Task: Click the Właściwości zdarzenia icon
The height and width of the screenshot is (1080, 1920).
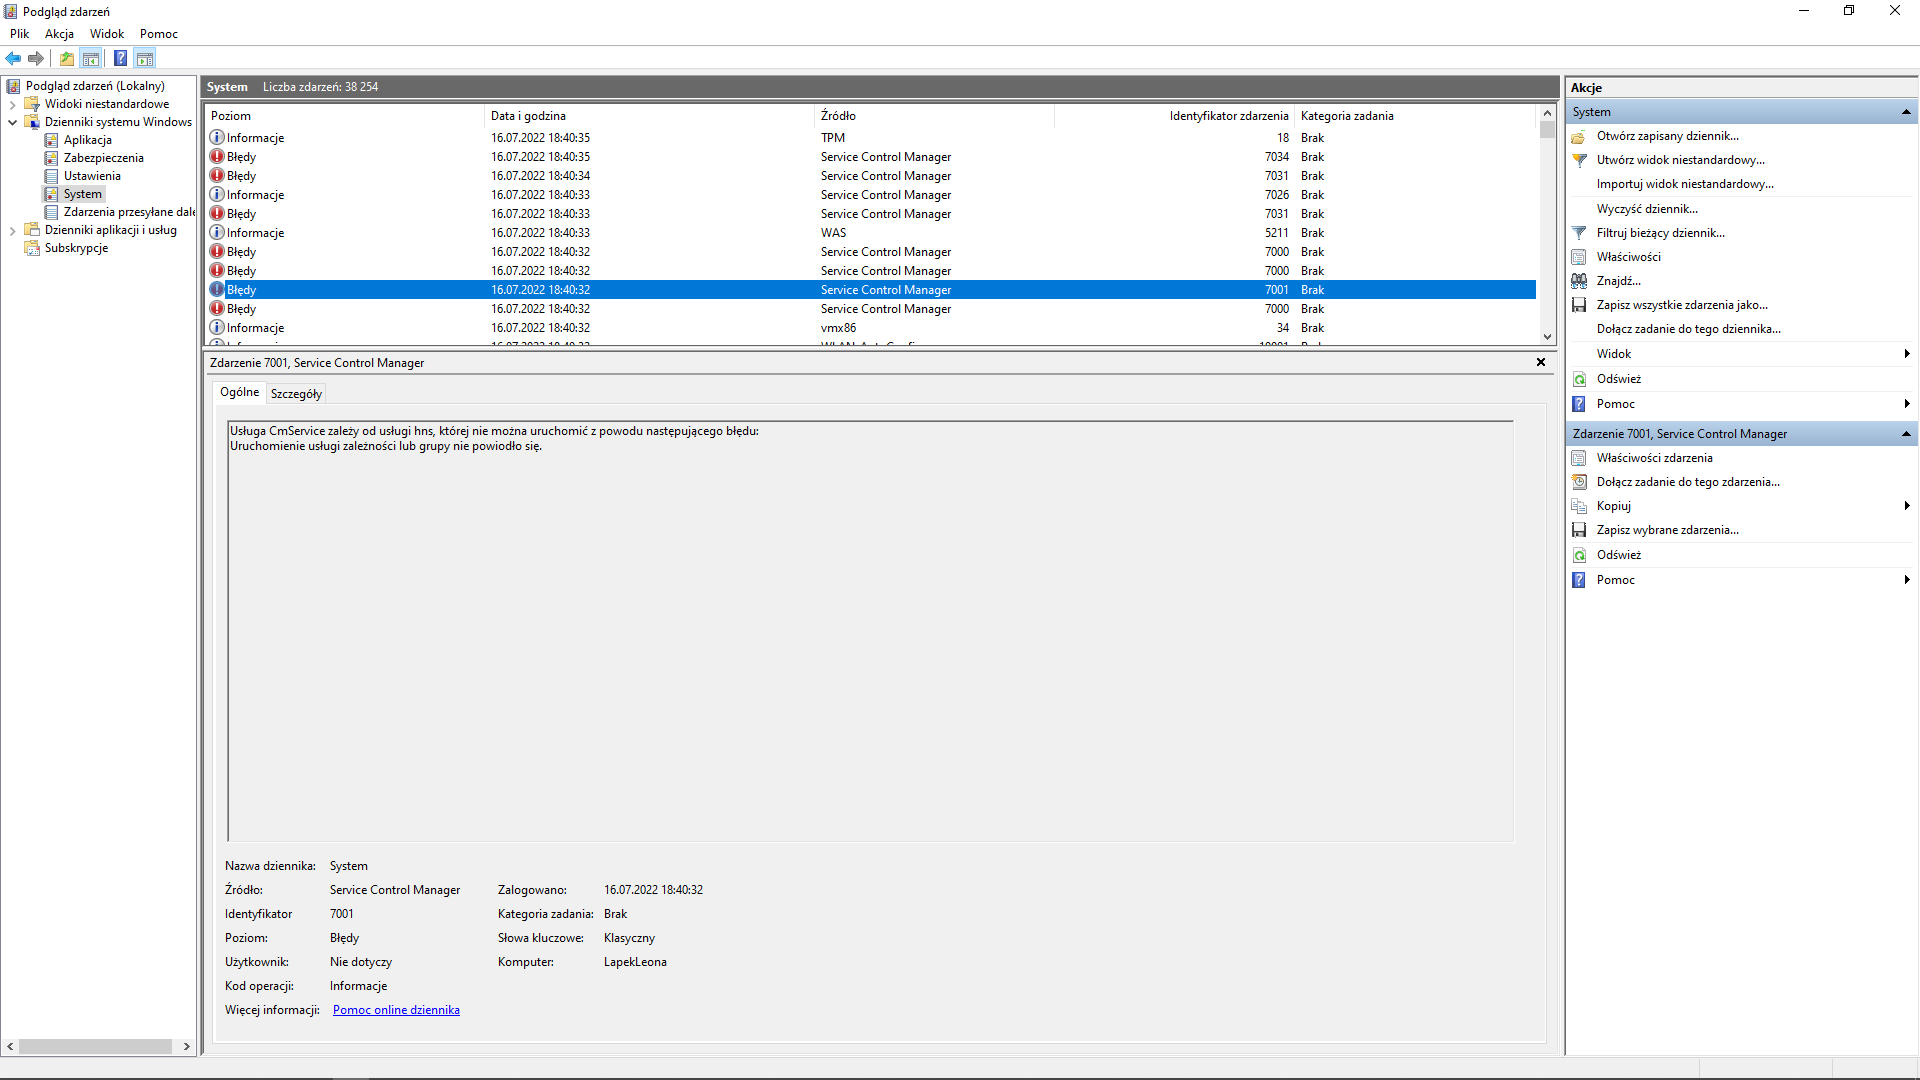Action: [x=1579, y=458]
